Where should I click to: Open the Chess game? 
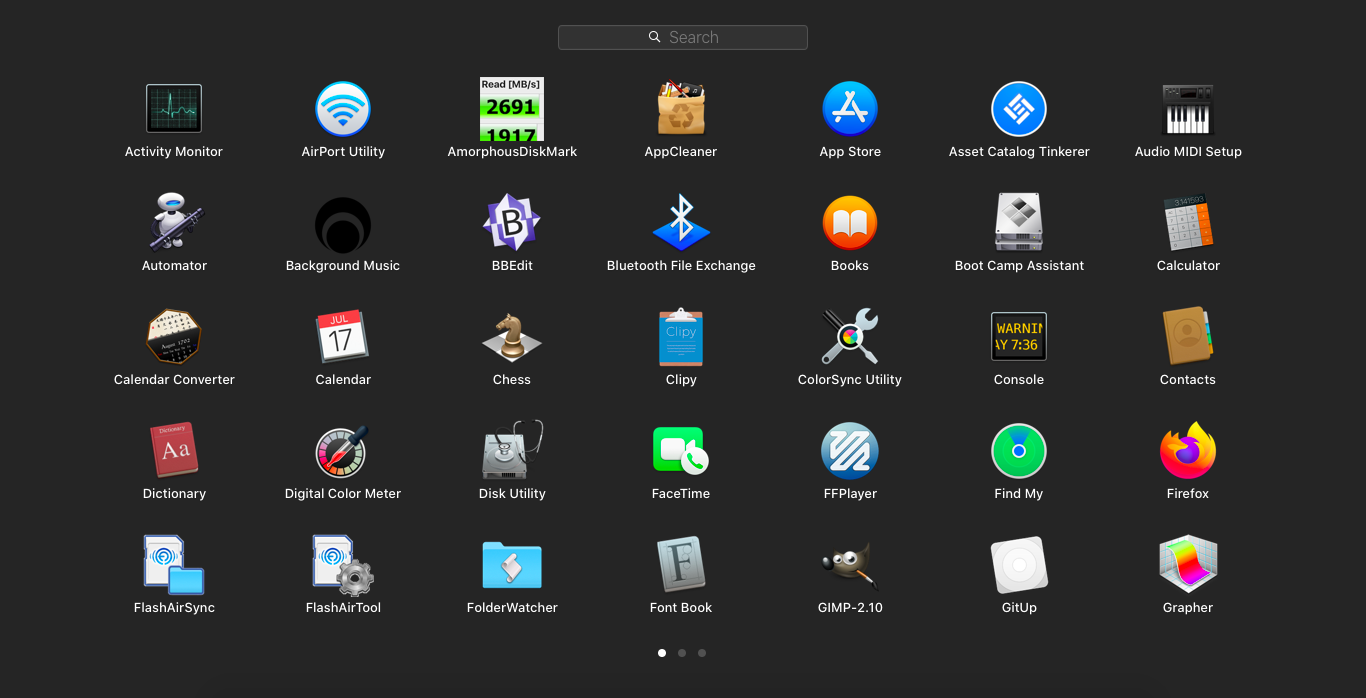point(512,337)
